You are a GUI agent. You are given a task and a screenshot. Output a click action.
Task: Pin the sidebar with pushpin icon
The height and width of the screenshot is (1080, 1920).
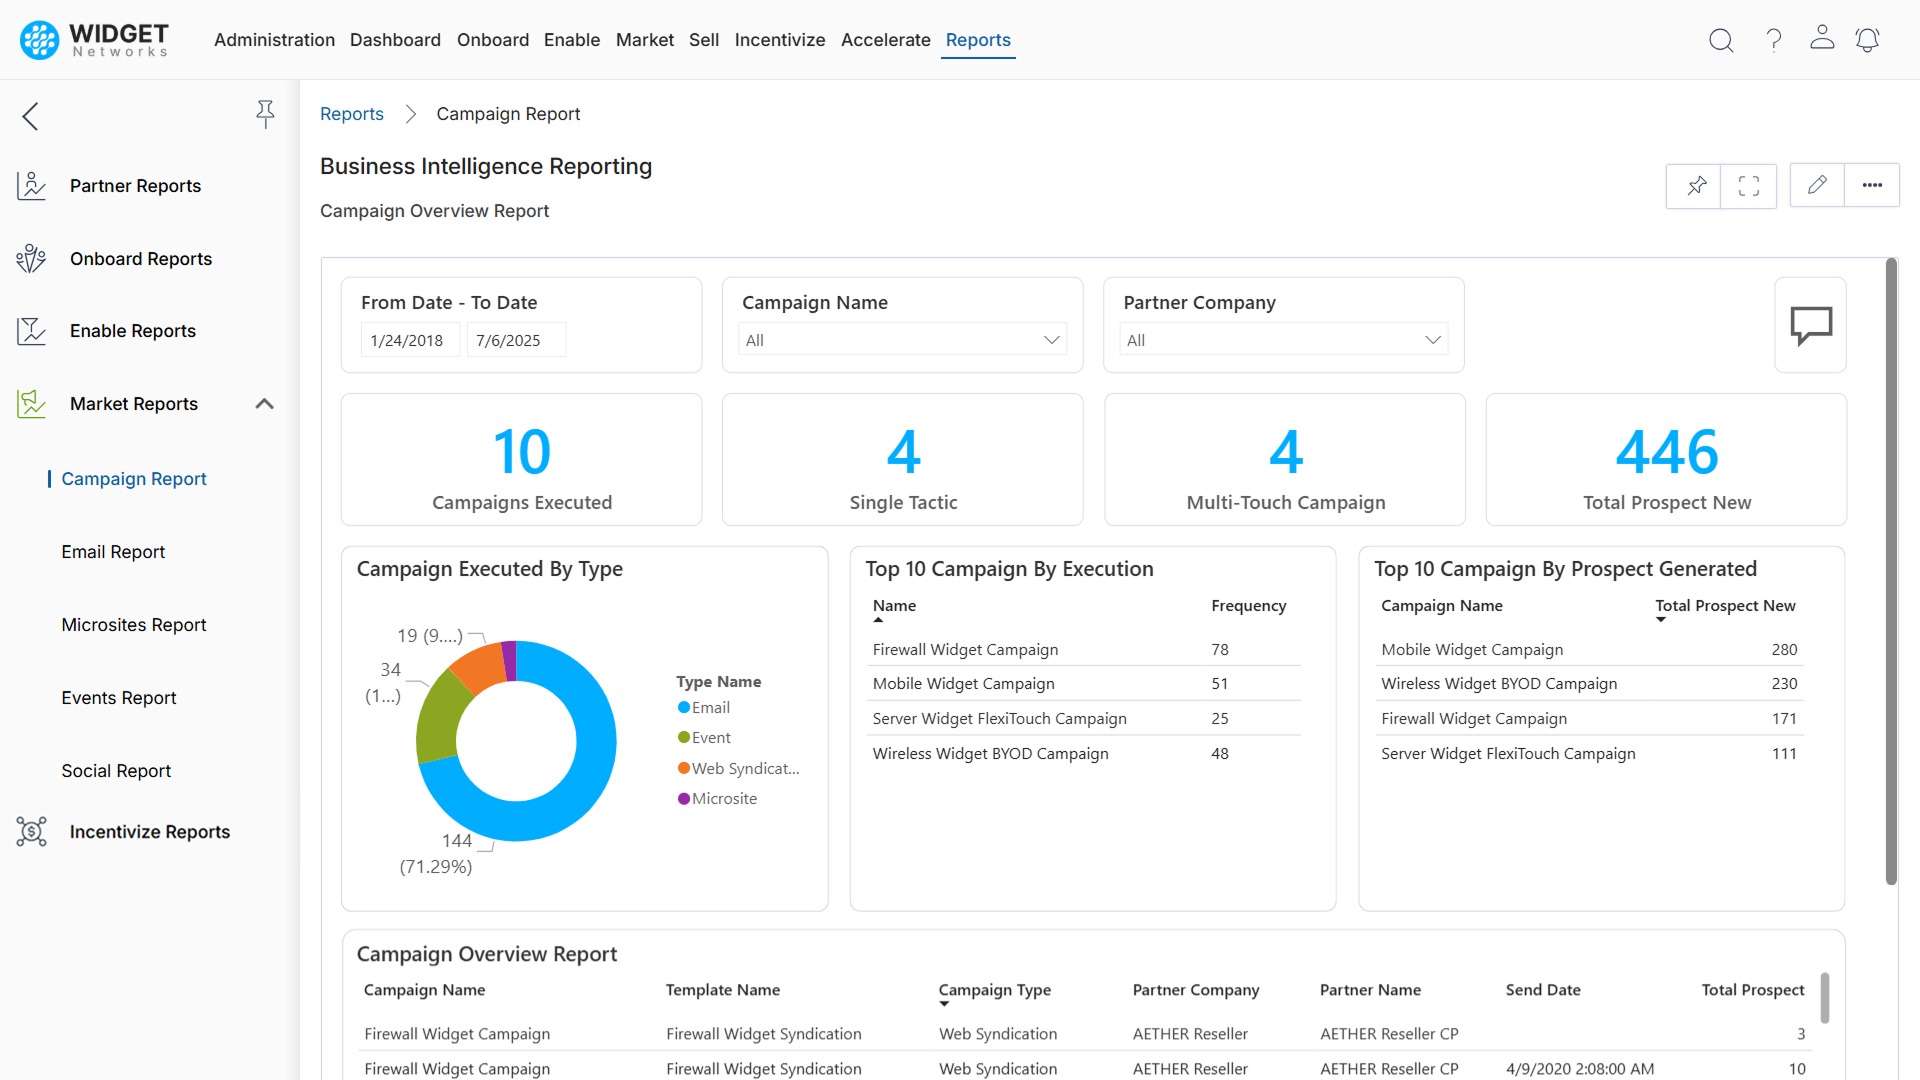pos(265,114)
